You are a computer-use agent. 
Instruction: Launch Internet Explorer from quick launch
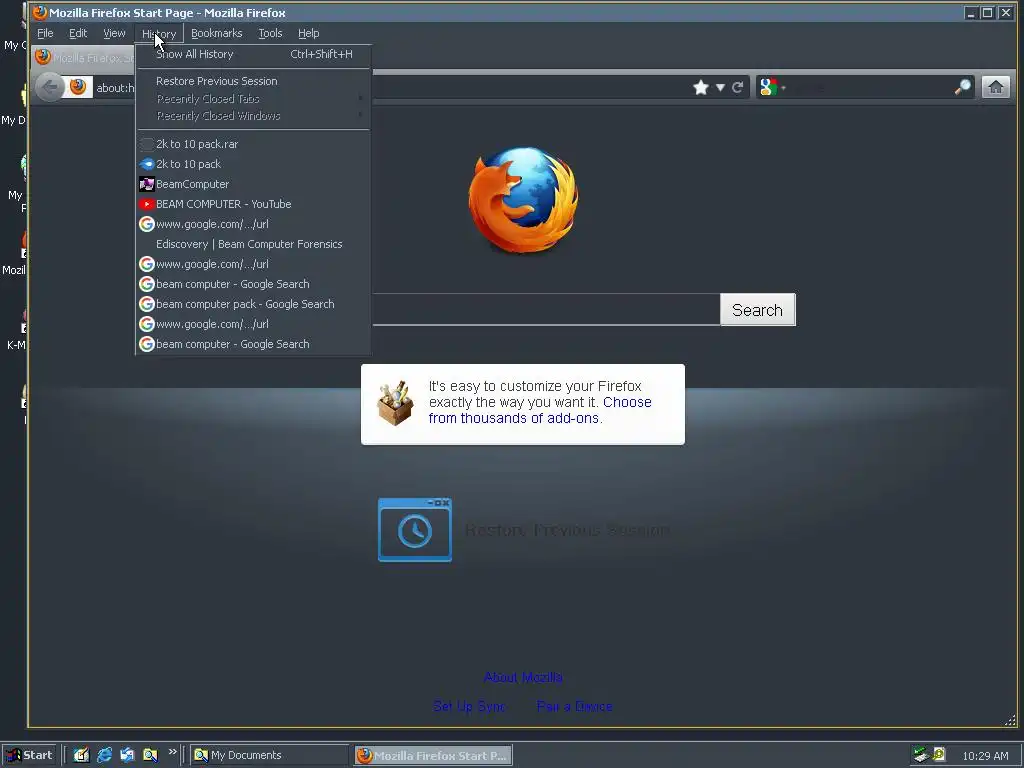(104, 755)
